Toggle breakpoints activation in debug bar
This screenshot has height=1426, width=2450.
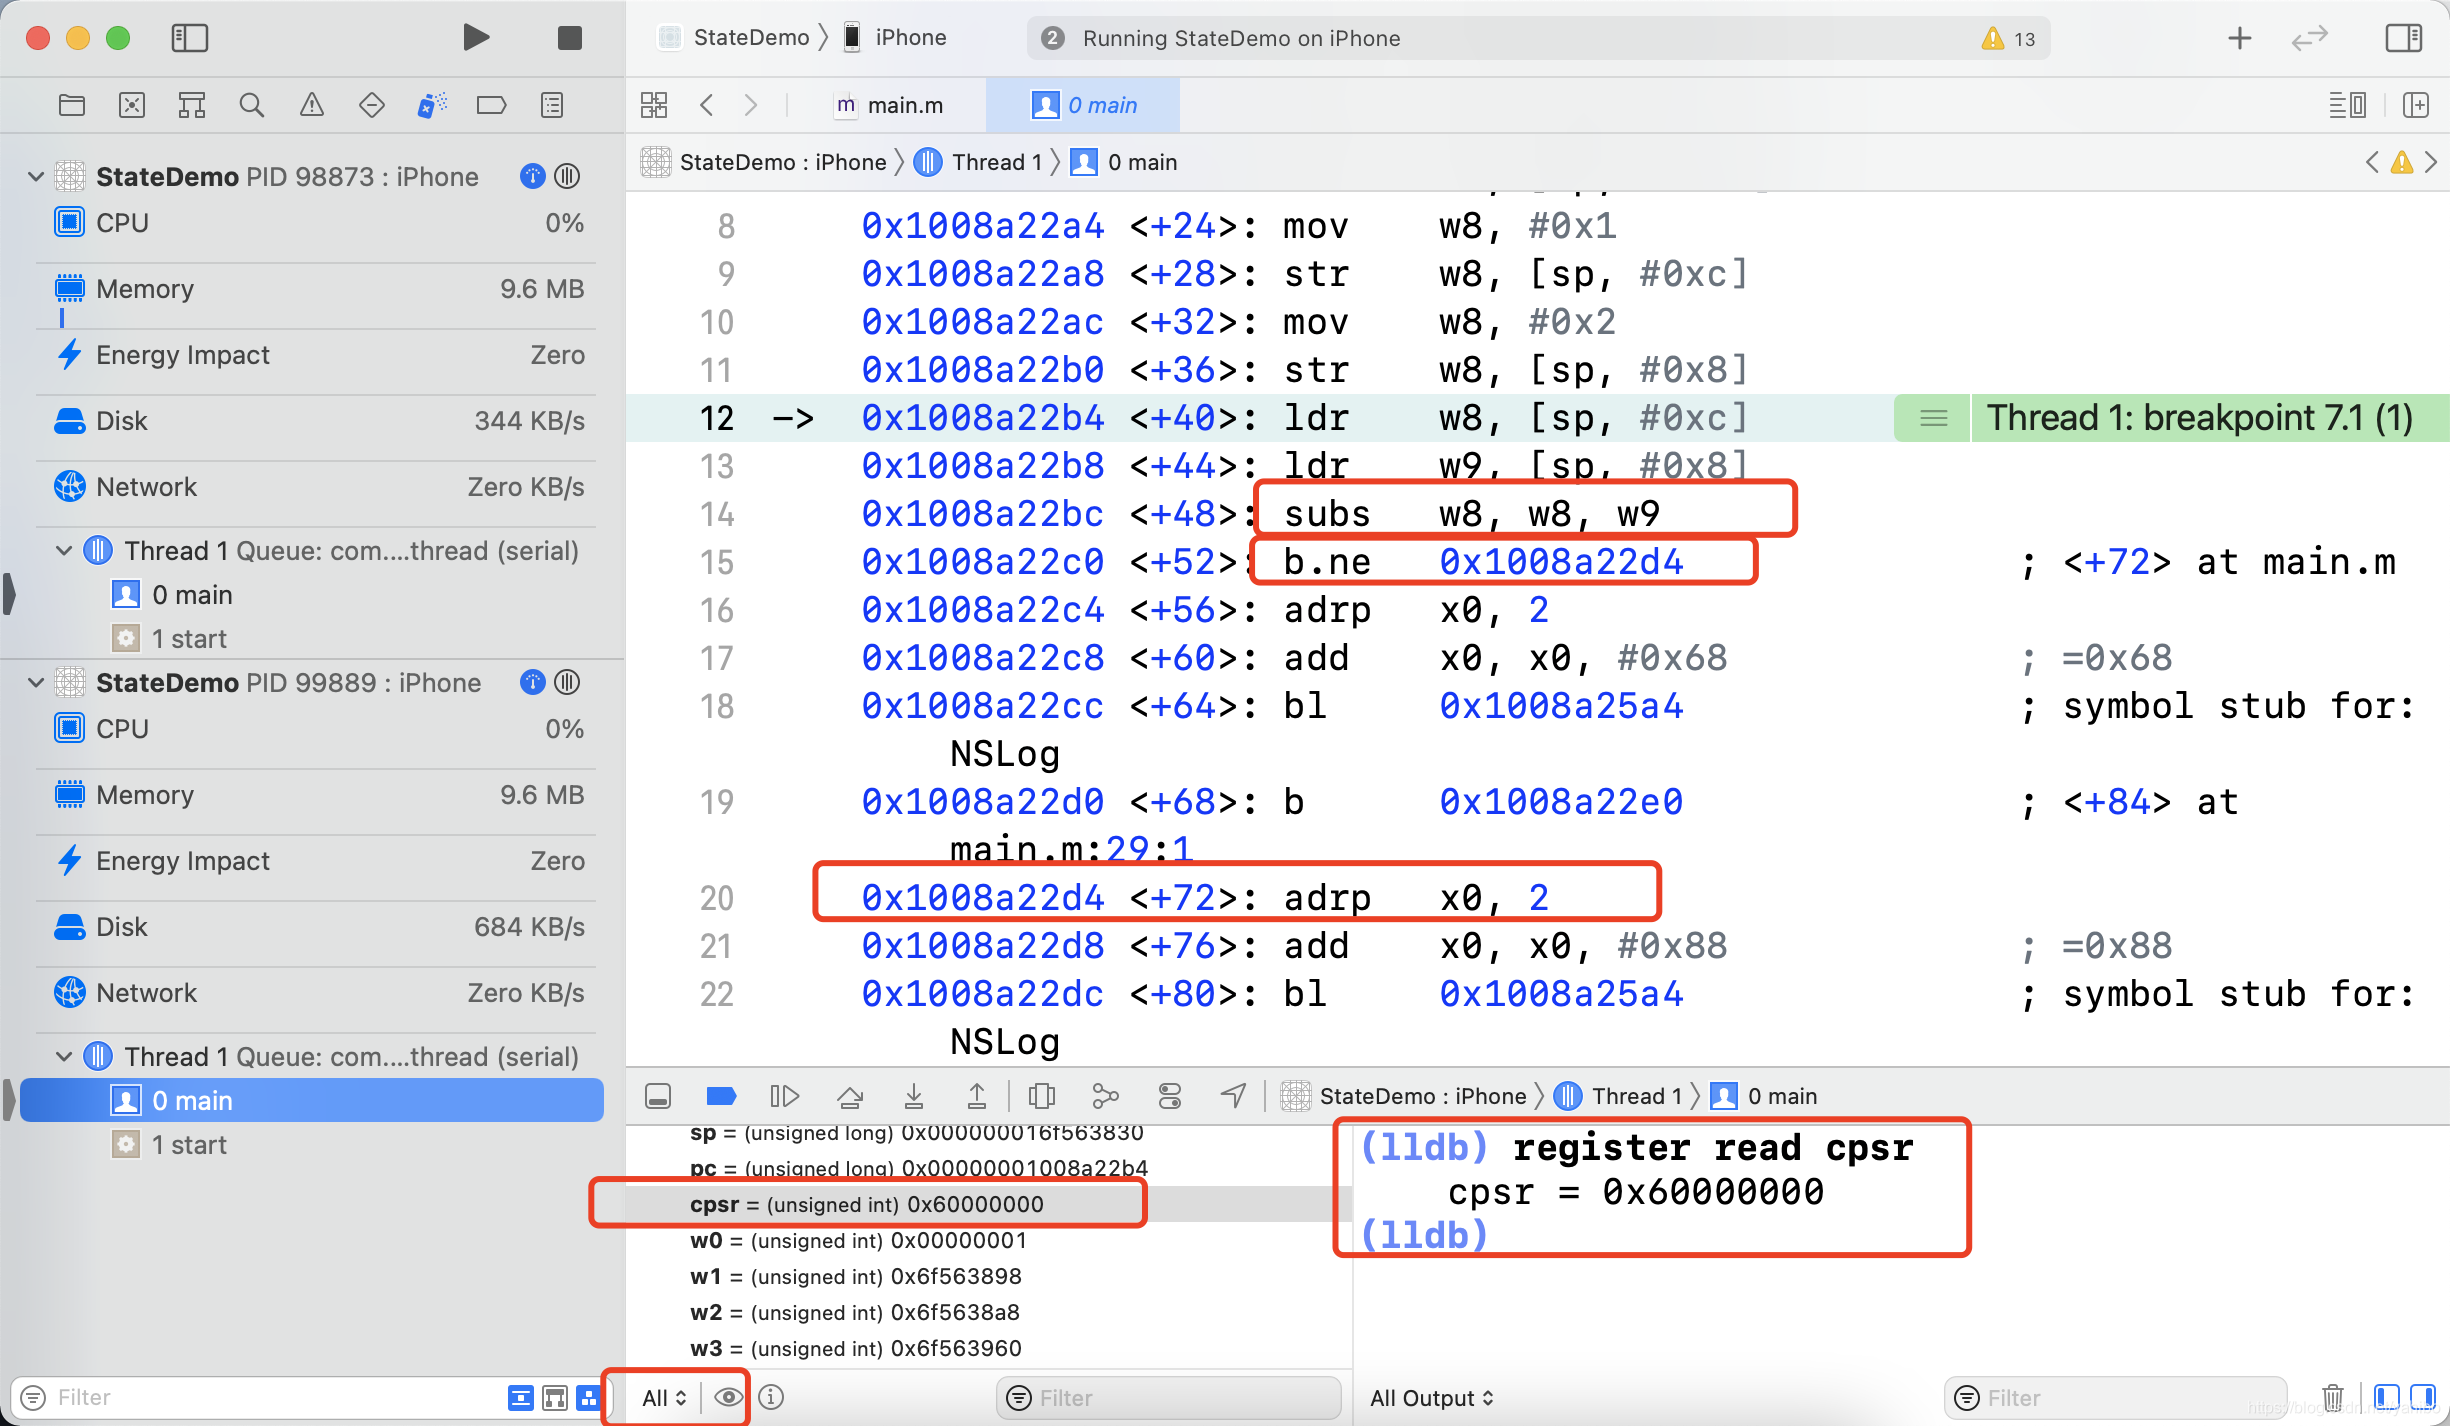[721, 1097]
